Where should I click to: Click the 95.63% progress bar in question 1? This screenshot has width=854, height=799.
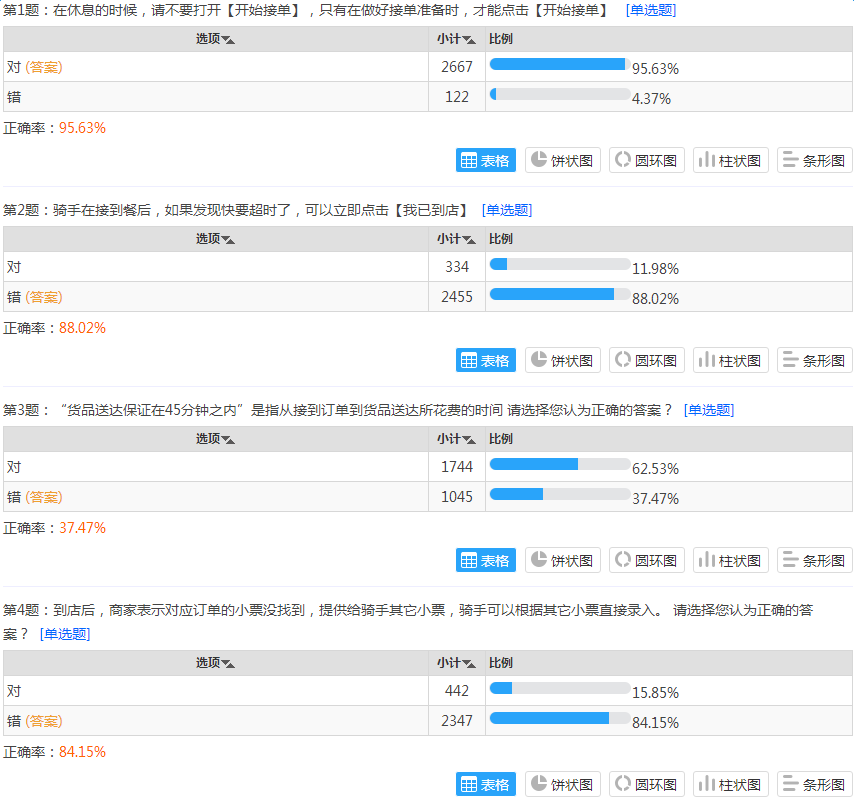pos(559,65)
